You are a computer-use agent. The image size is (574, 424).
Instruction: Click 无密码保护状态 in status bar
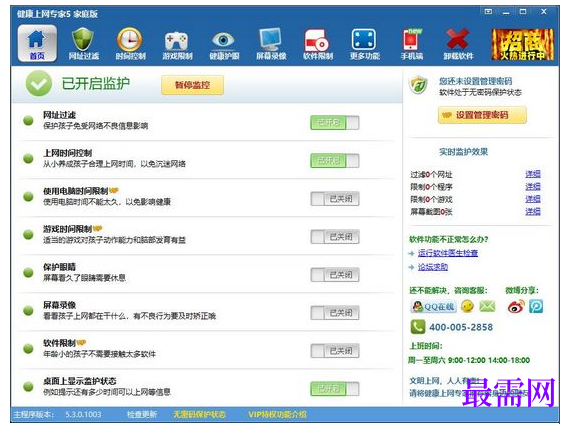(200, 414)
